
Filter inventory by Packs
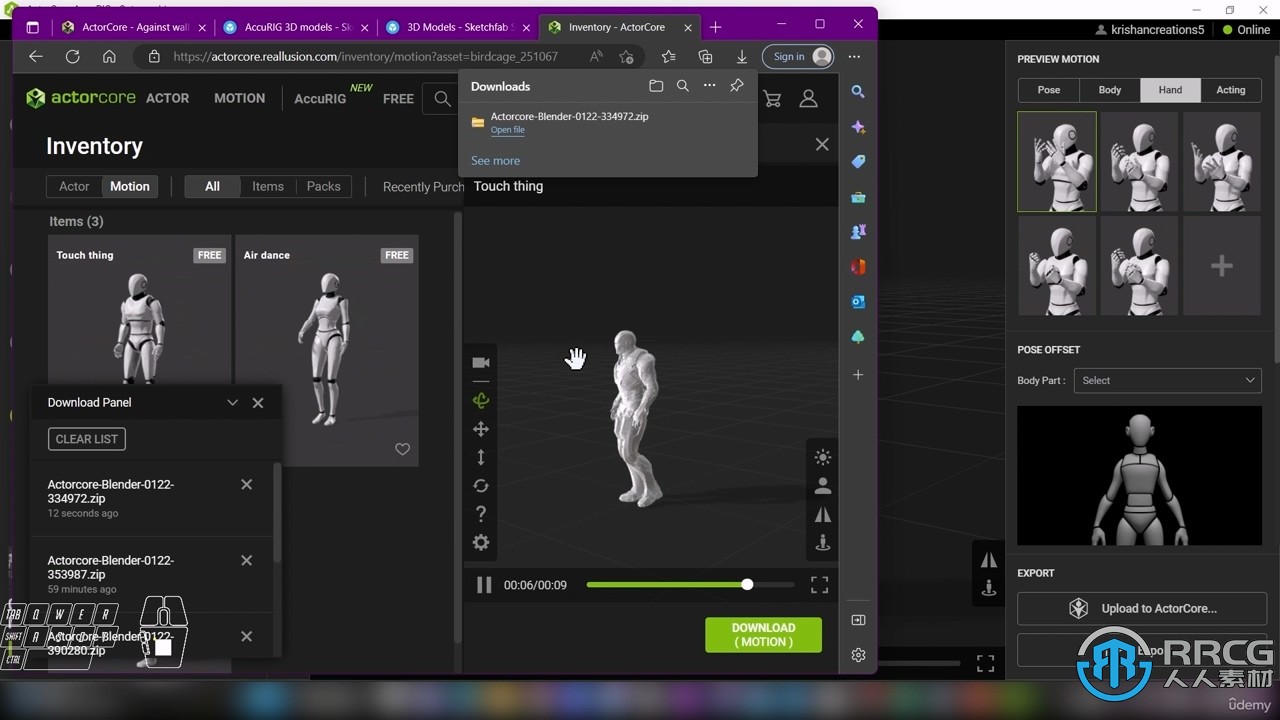(x=323, y=186)
